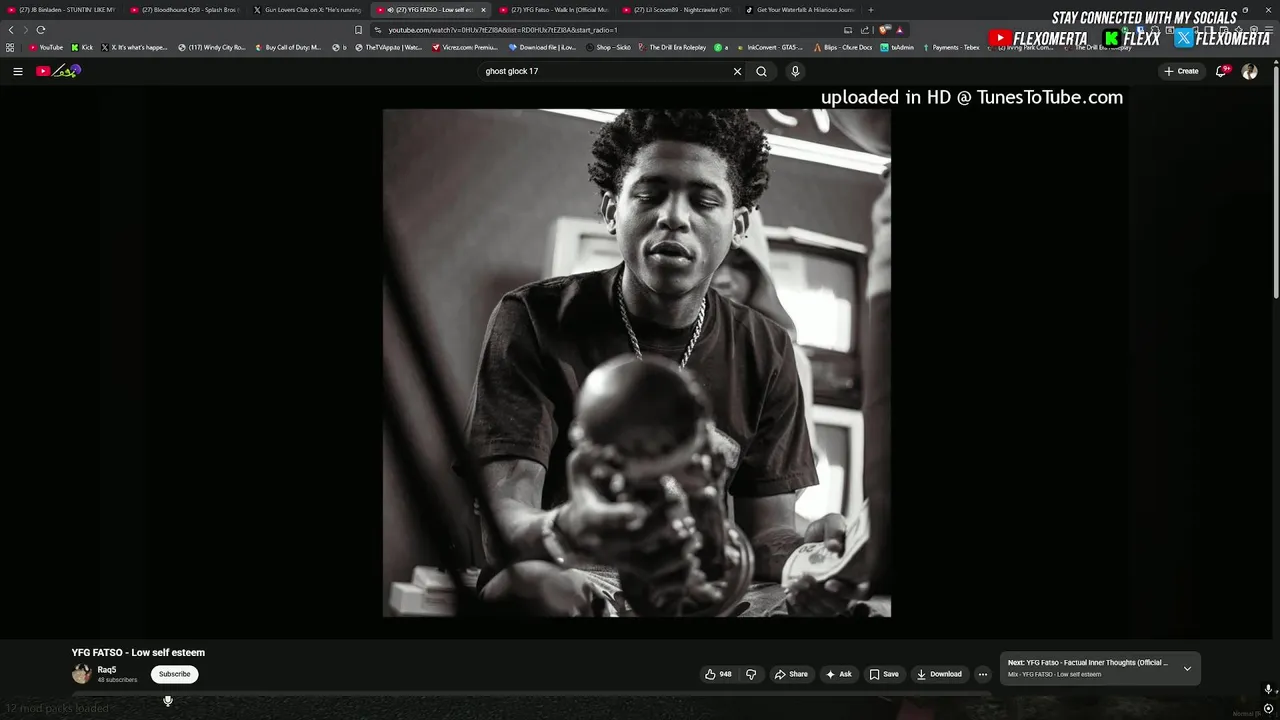Click the video album art player

coord(637,363)
